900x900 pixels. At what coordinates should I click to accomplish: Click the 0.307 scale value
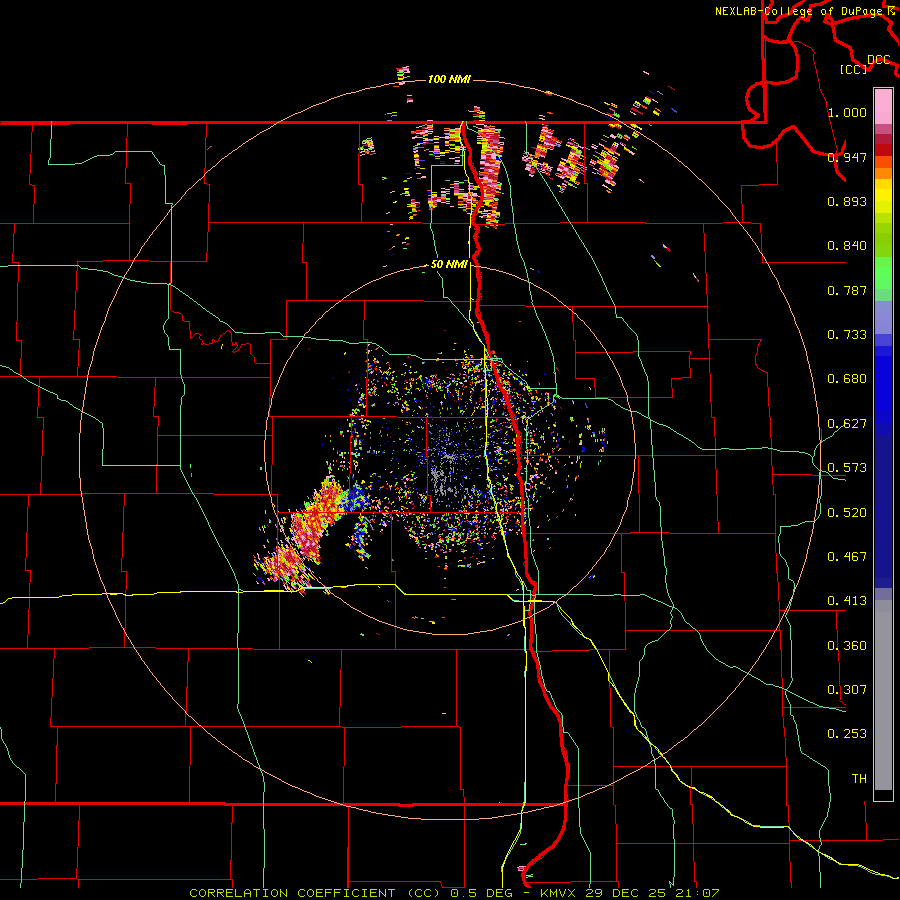[847, 690]
